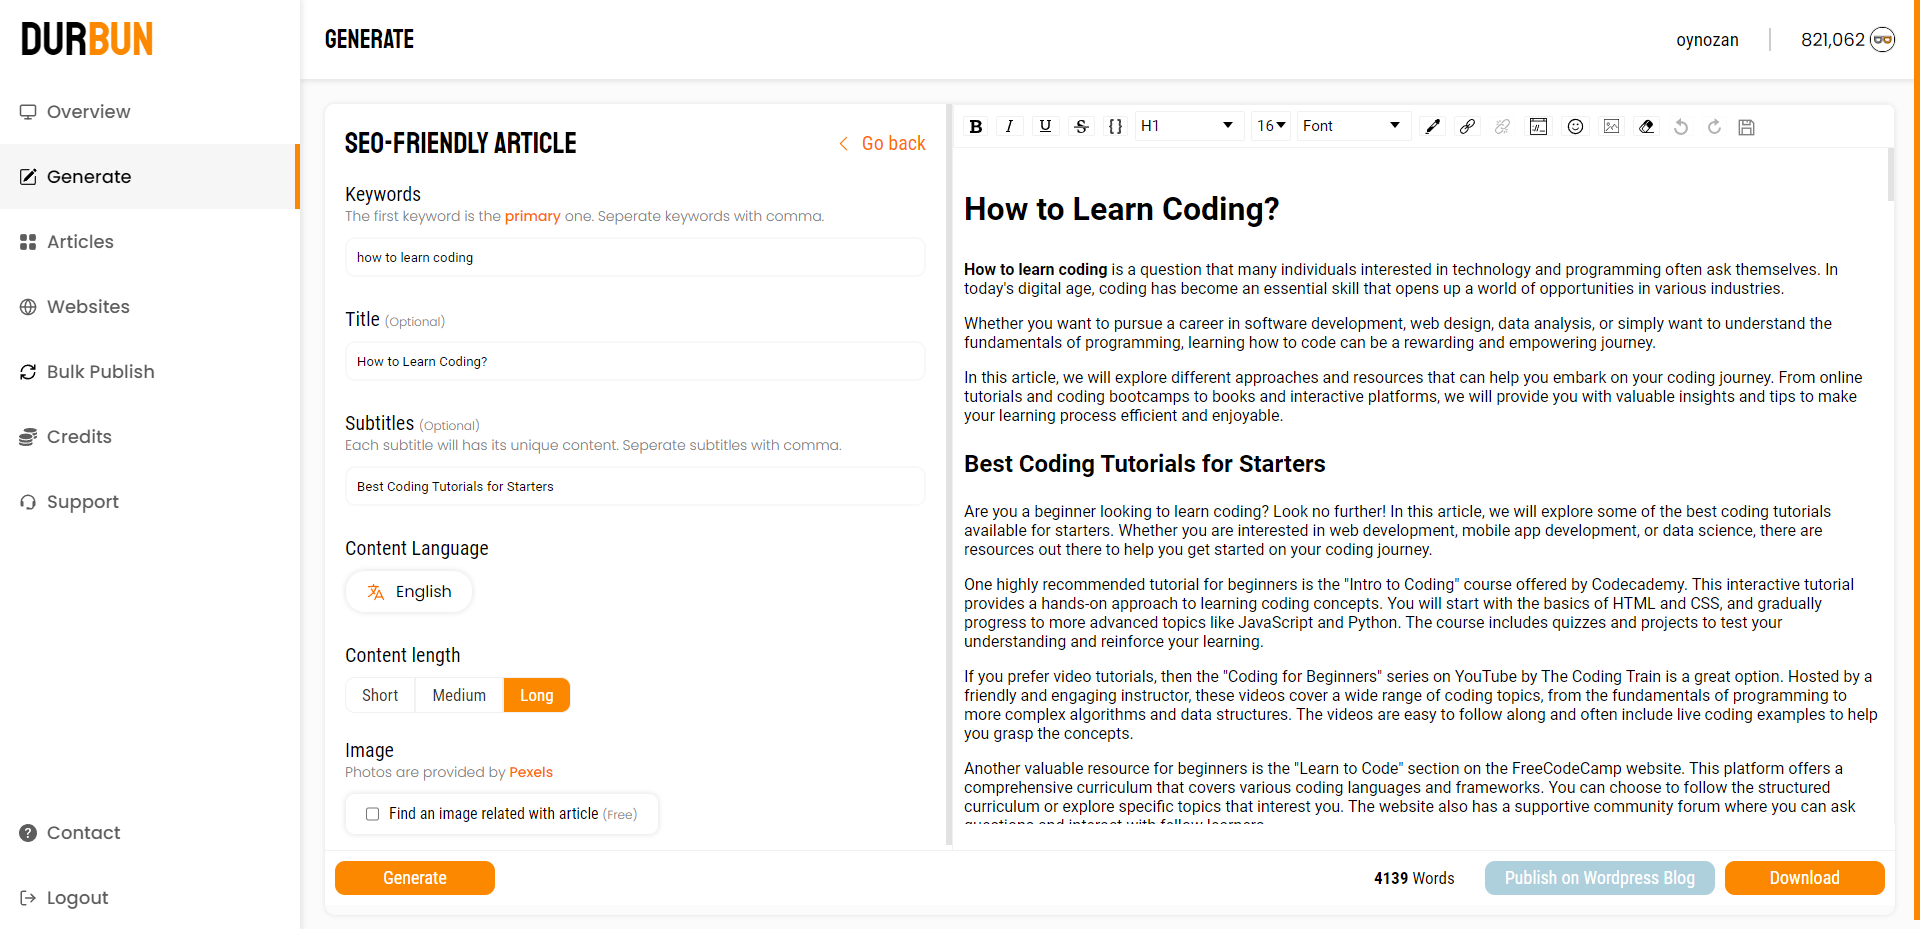Viewport: 1920px width, 929px height.
Task: Open the Font family dropdown
Action: point(1351,126)
